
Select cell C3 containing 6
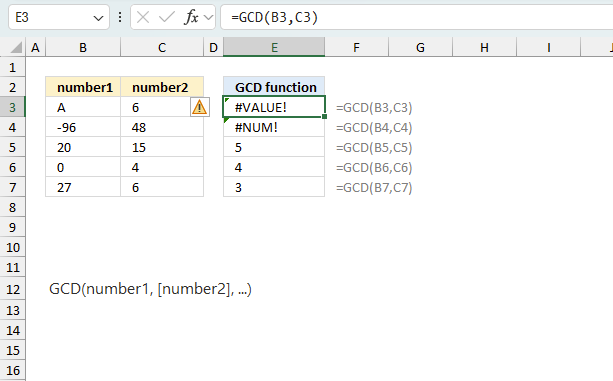click(x=162, y=107)
